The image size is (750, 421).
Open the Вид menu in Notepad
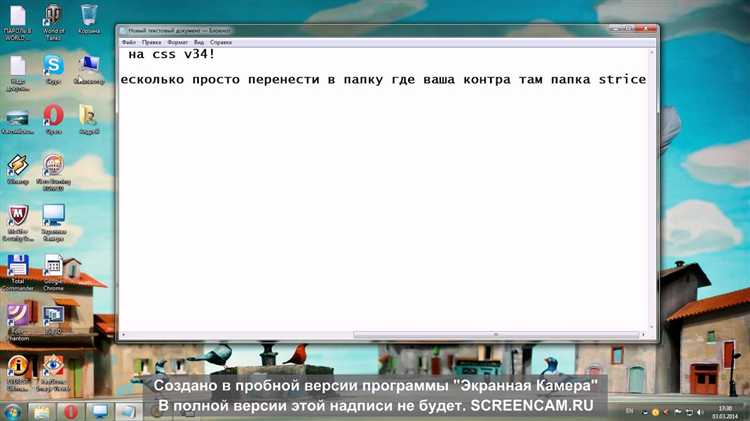pos(198,43)
